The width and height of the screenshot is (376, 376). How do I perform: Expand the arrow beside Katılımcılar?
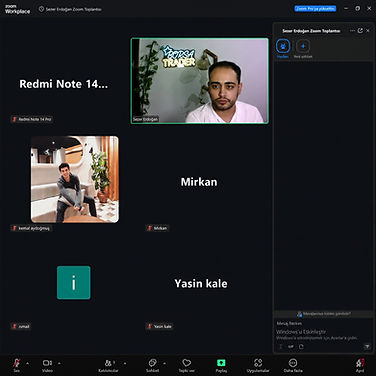point(125,363)
